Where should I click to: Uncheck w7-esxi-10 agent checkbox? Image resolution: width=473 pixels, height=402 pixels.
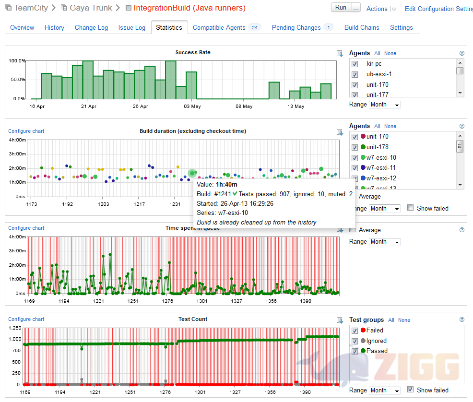355,158
